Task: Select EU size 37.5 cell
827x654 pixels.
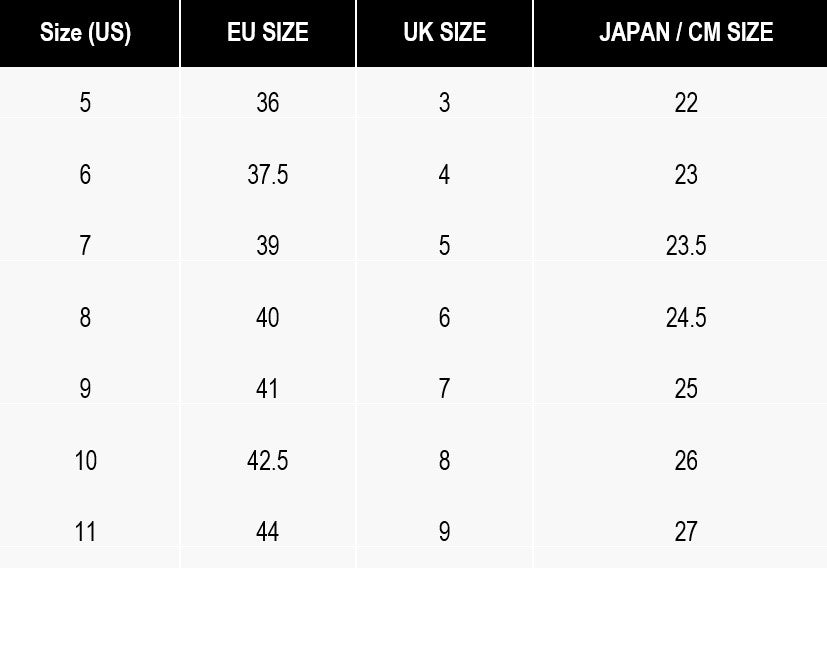Action: (268, 175)
